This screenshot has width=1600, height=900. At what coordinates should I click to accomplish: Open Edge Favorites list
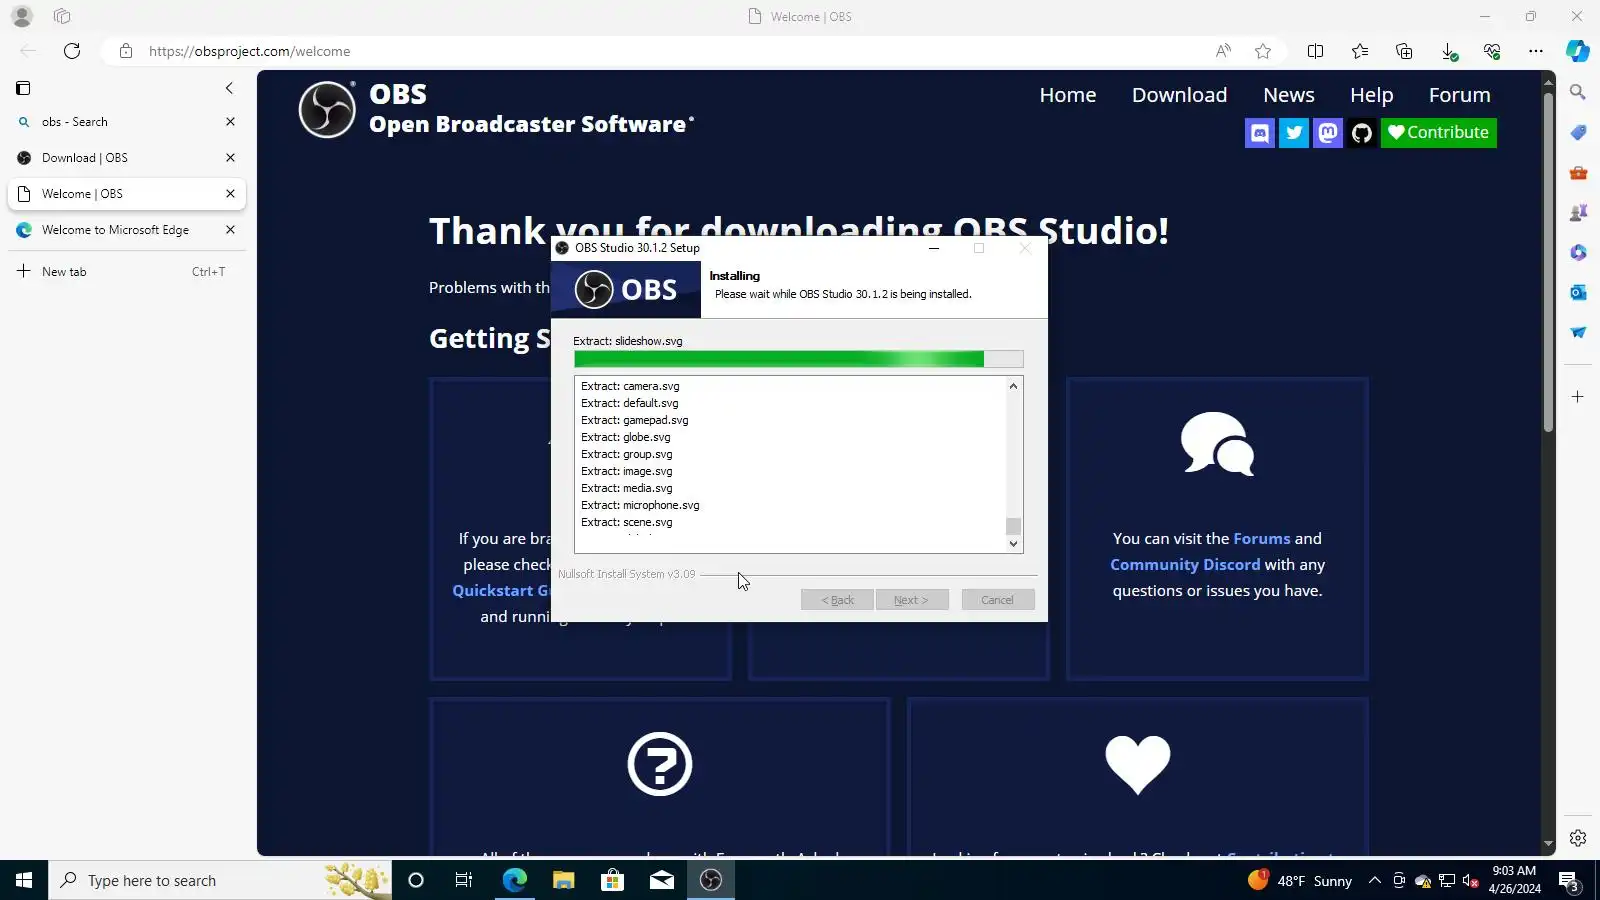coord(1360,51)
